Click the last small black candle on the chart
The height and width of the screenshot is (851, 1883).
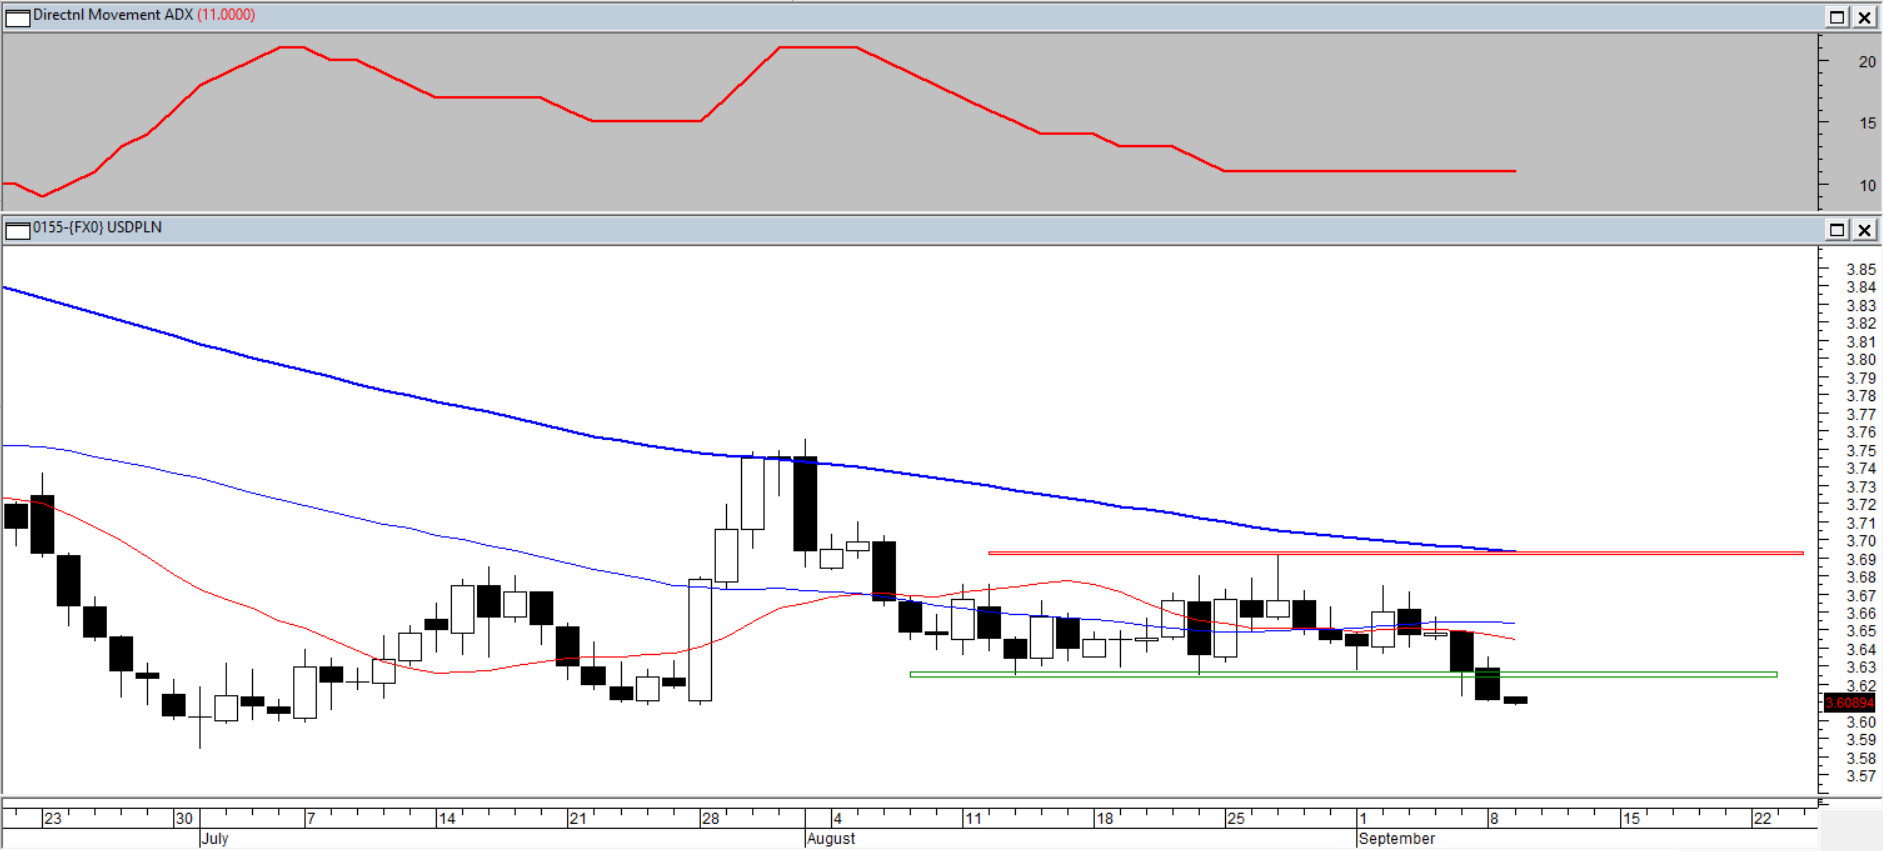point(1515,700)
